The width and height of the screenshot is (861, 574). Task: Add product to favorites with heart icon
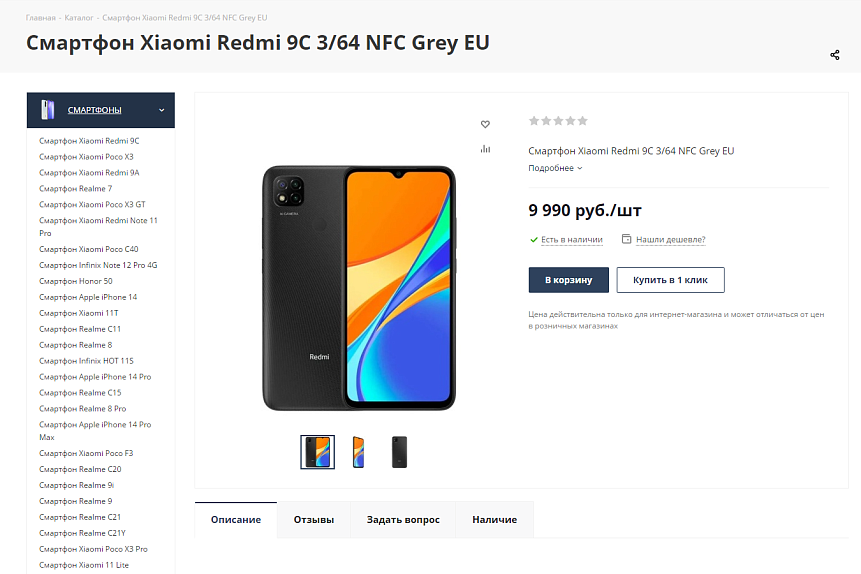pos(485,124)
